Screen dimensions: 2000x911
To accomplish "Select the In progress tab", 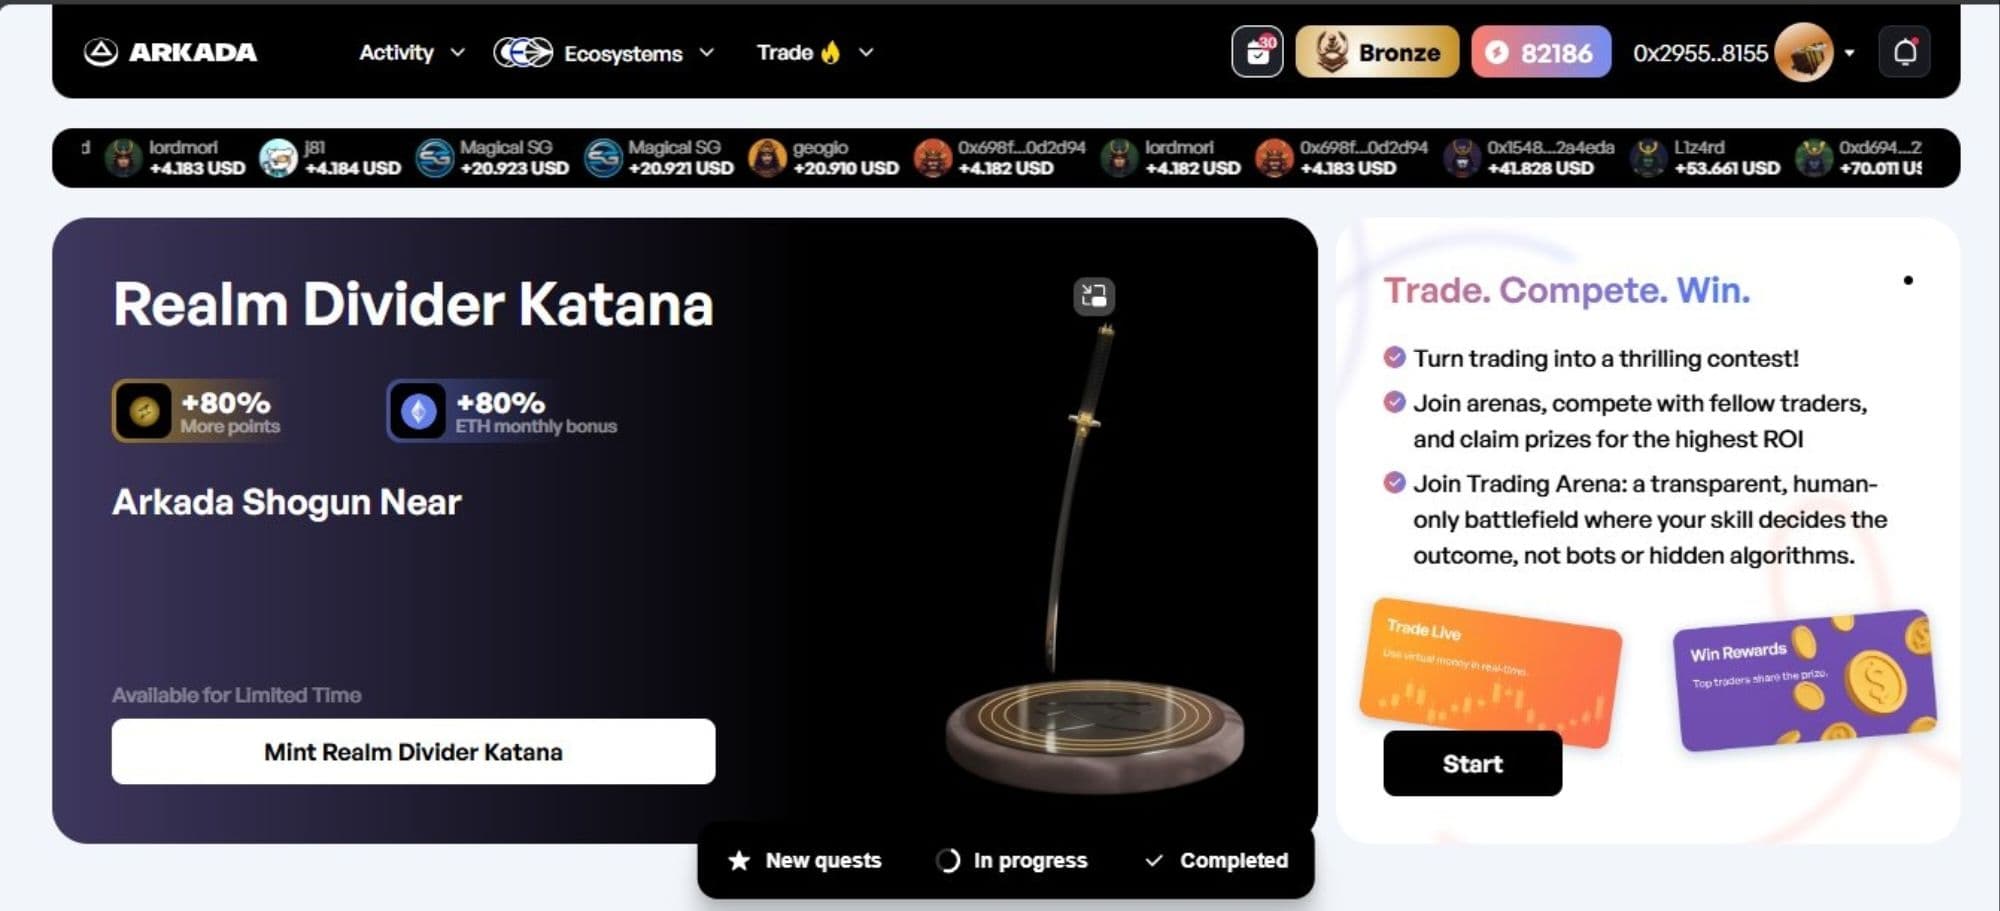I will 1012,860.
